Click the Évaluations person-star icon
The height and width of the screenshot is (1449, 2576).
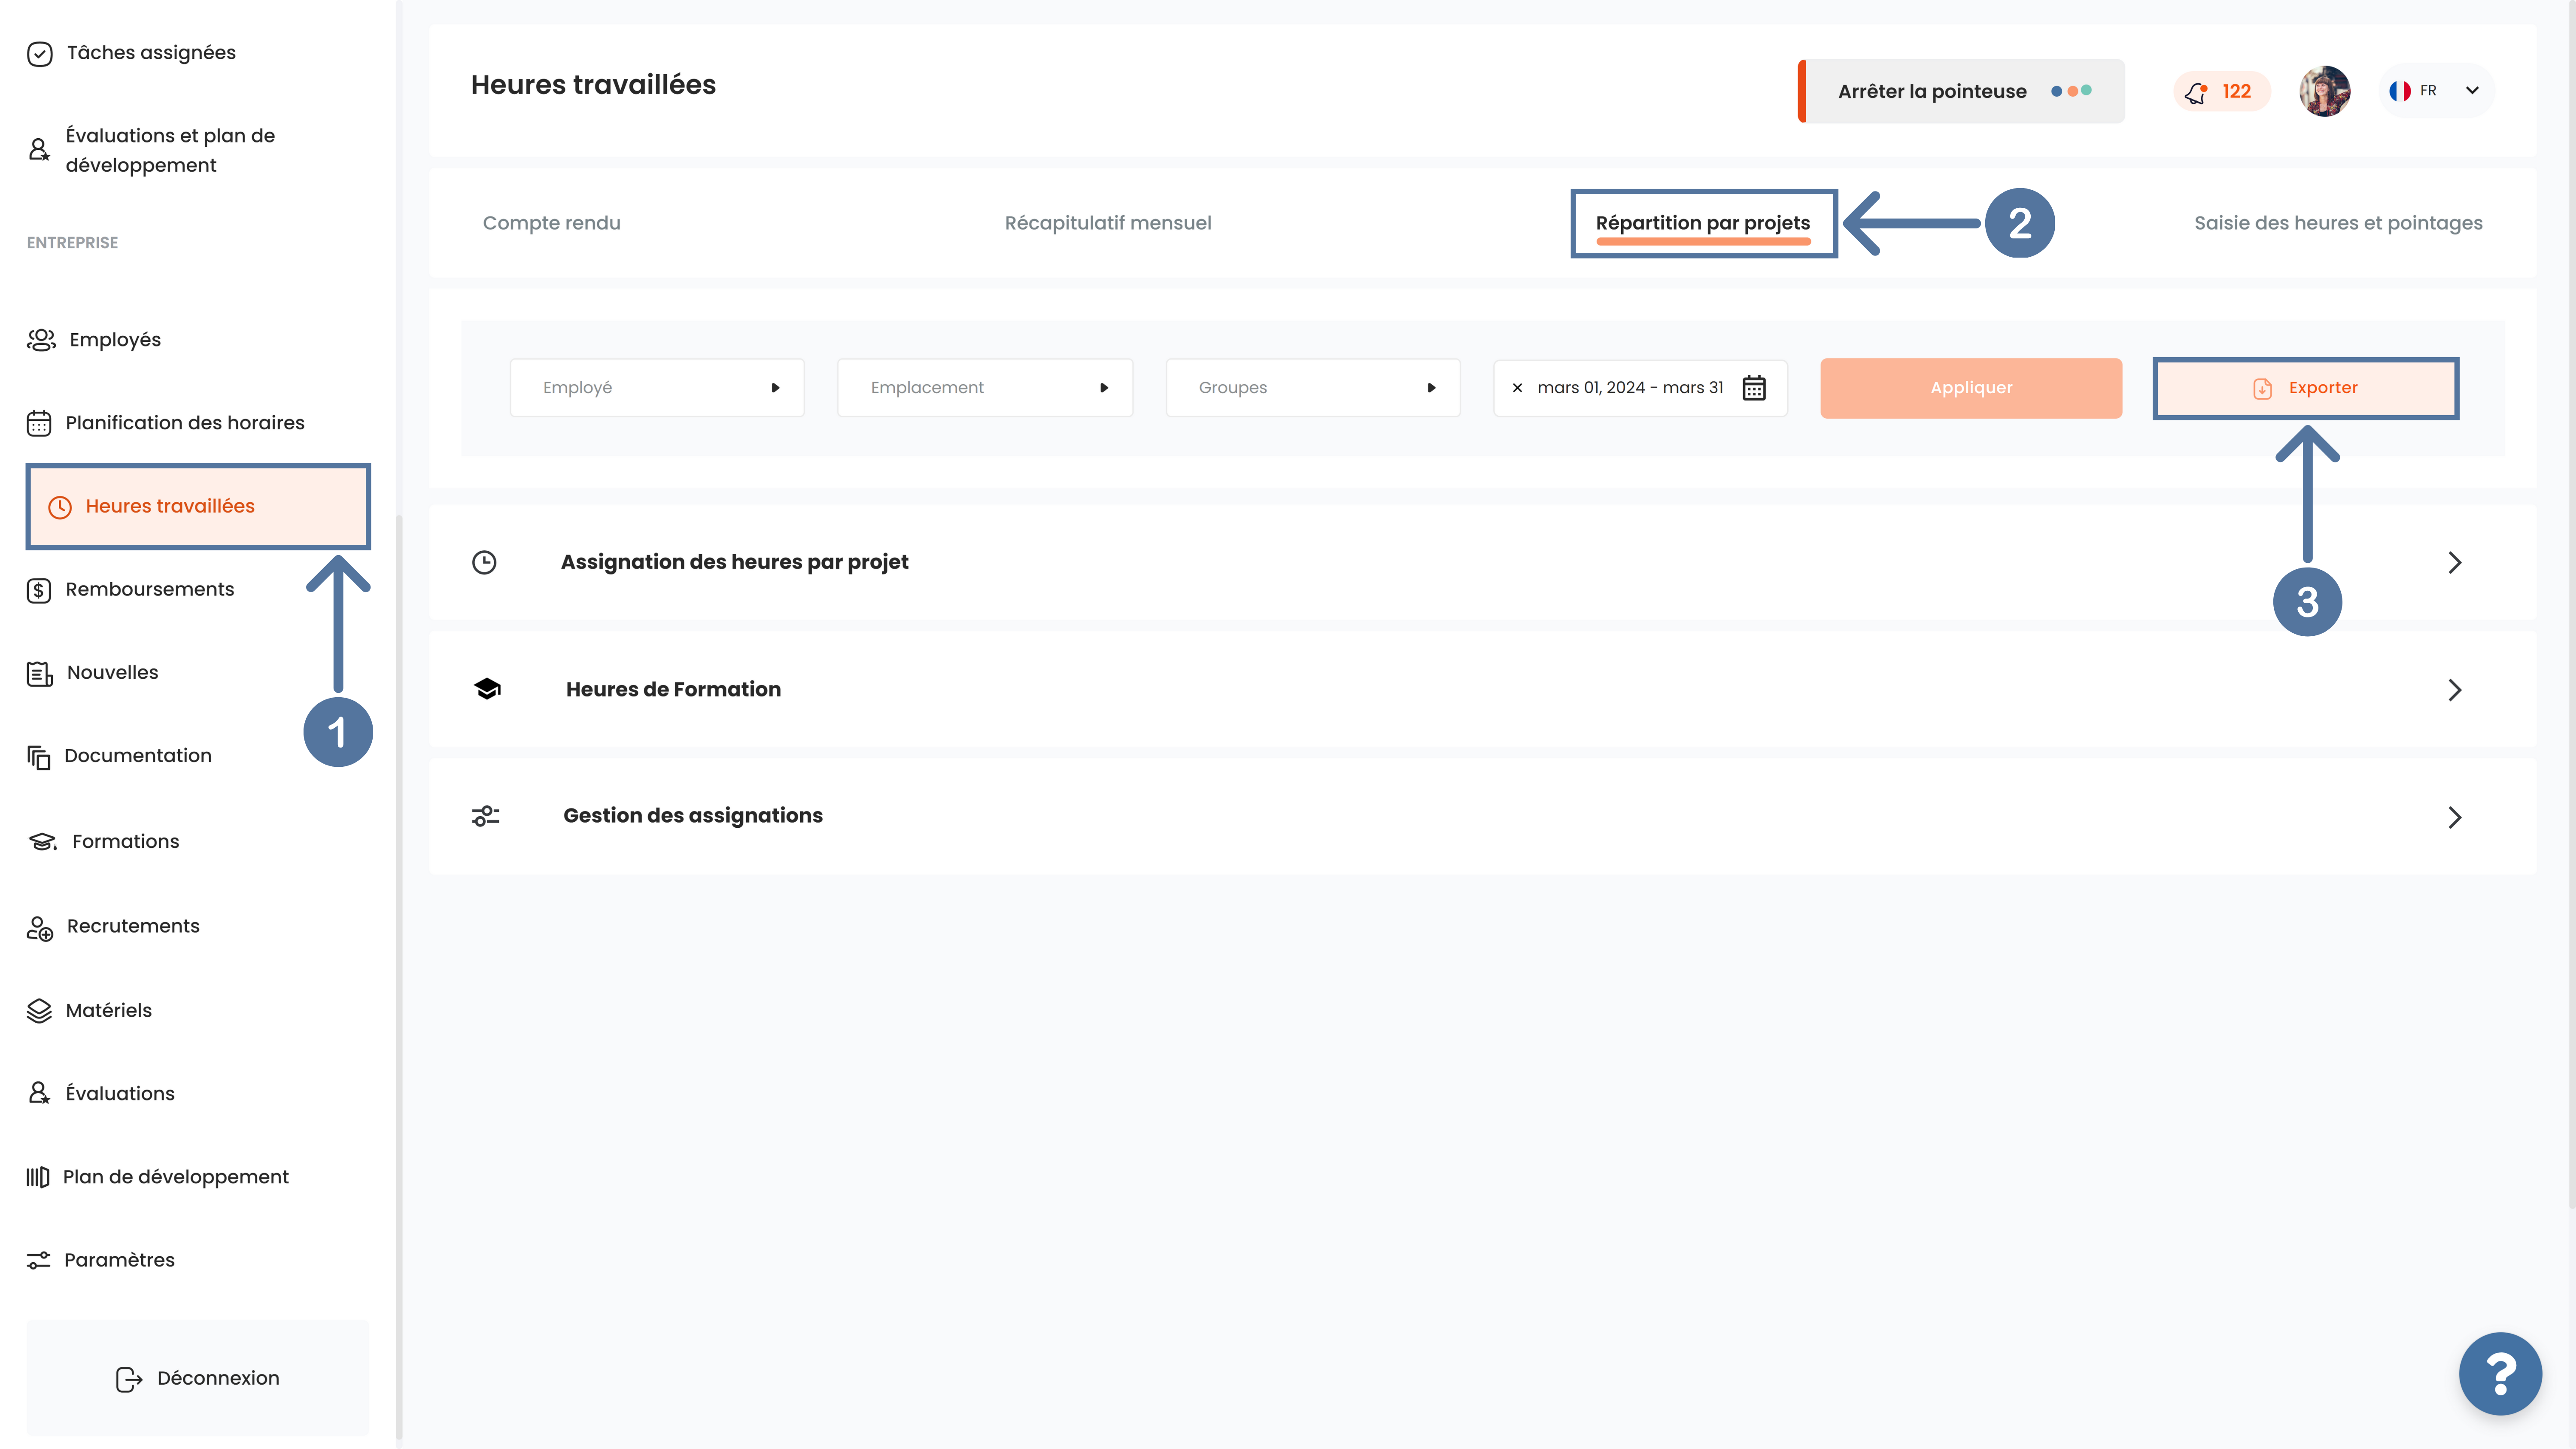(39, 1093)
